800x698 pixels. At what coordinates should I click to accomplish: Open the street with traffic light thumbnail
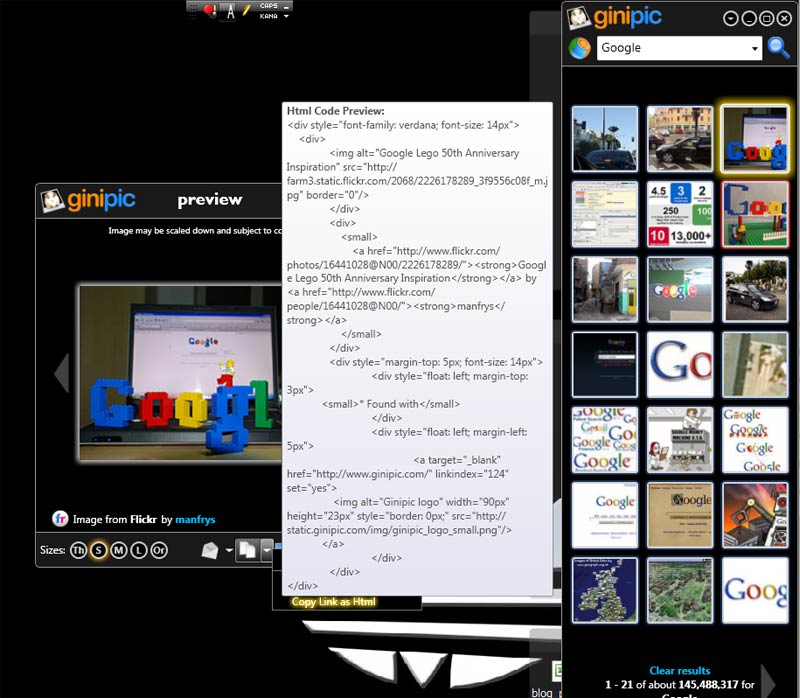[x=605, y=139]
